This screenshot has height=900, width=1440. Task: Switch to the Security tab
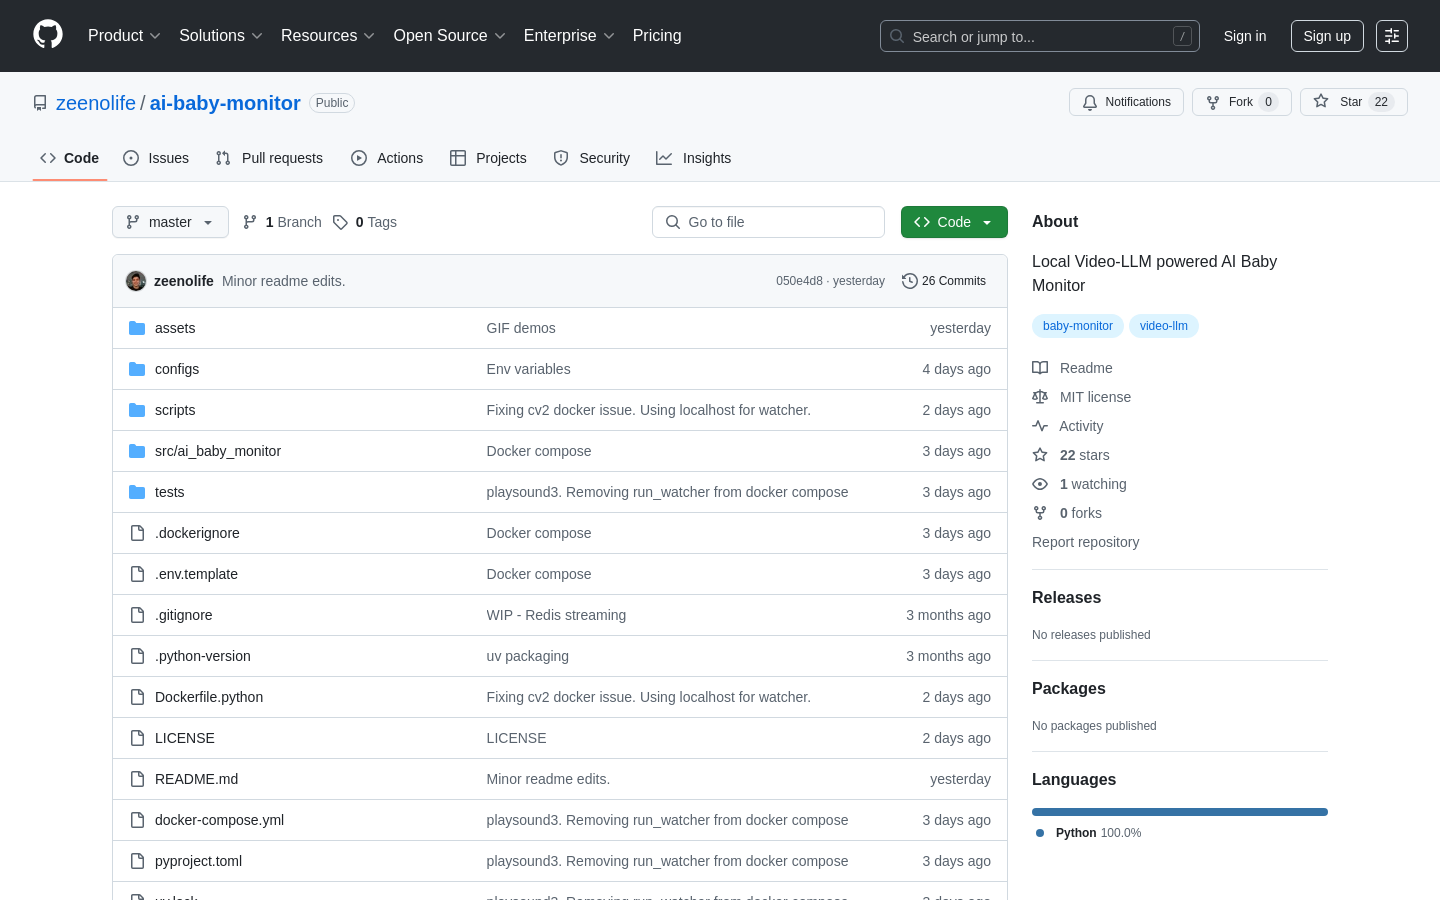tap(592, 158)
